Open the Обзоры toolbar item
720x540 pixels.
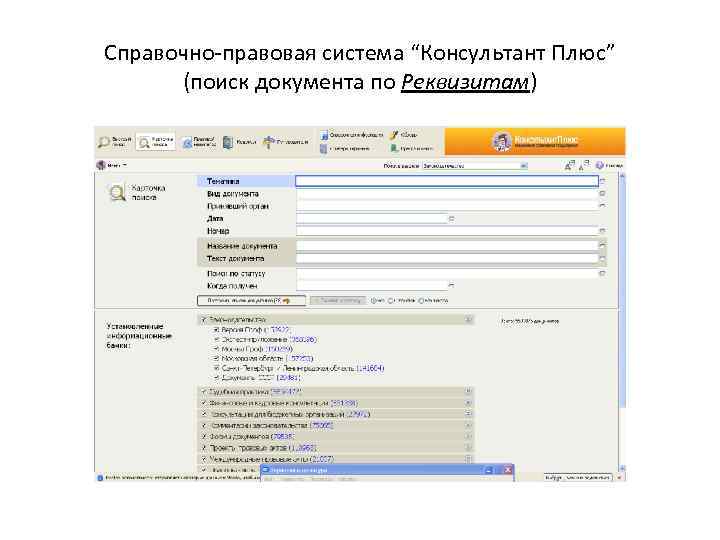pos(404,135)
